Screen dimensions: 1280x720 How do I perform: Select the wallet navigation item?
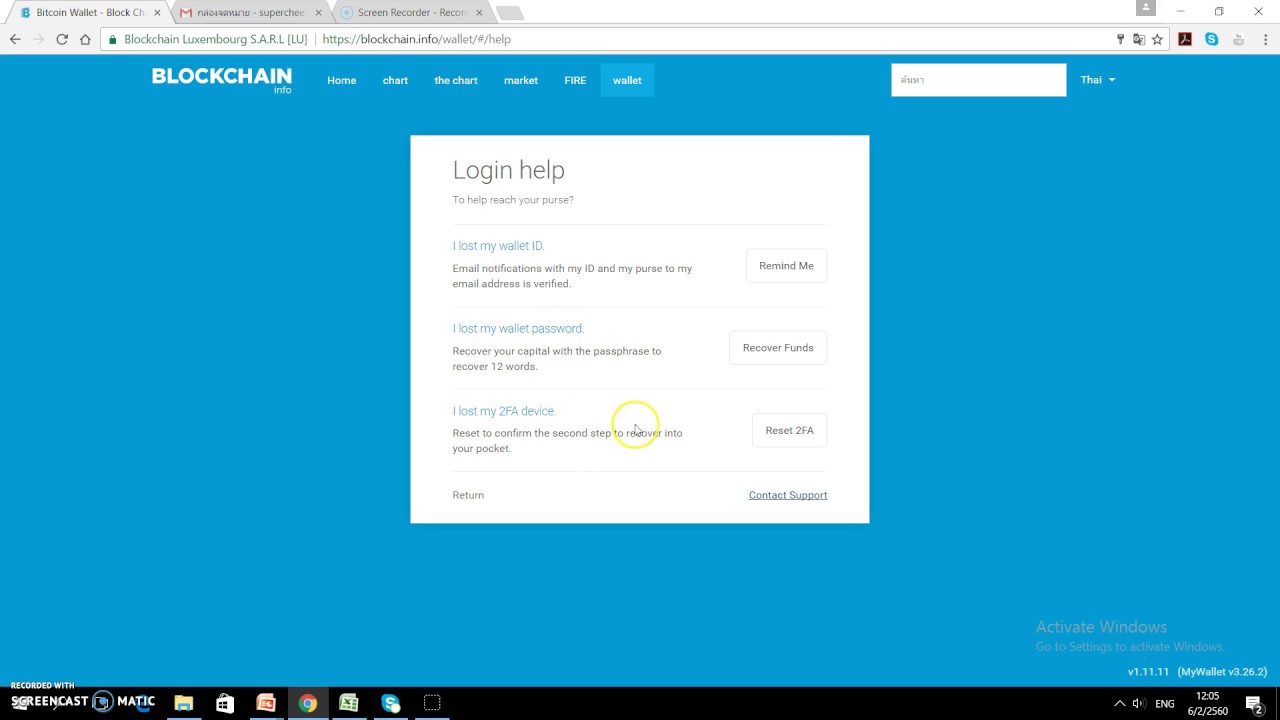point(627,80)
